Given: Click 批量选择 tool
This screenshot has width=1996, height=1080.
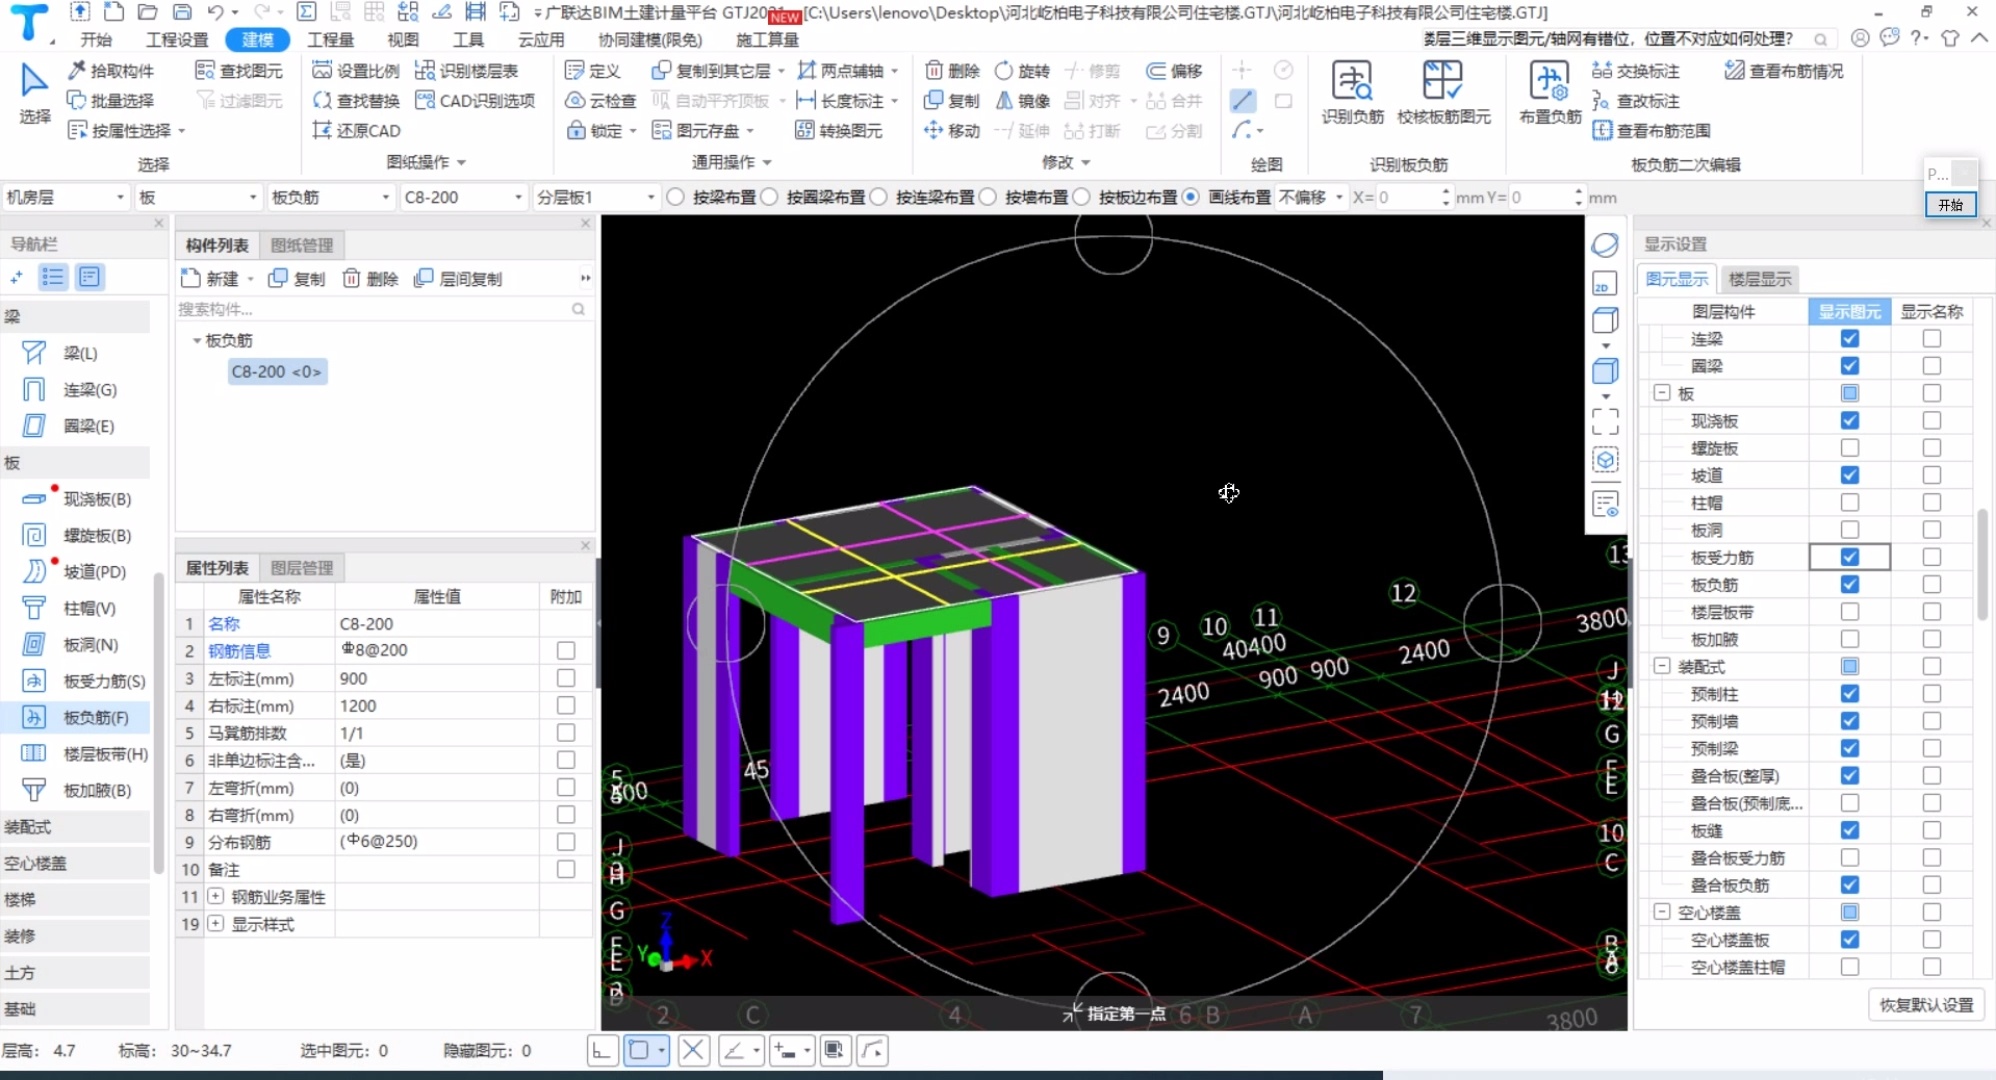Looking at the screenshot, I should pos(110,100).
